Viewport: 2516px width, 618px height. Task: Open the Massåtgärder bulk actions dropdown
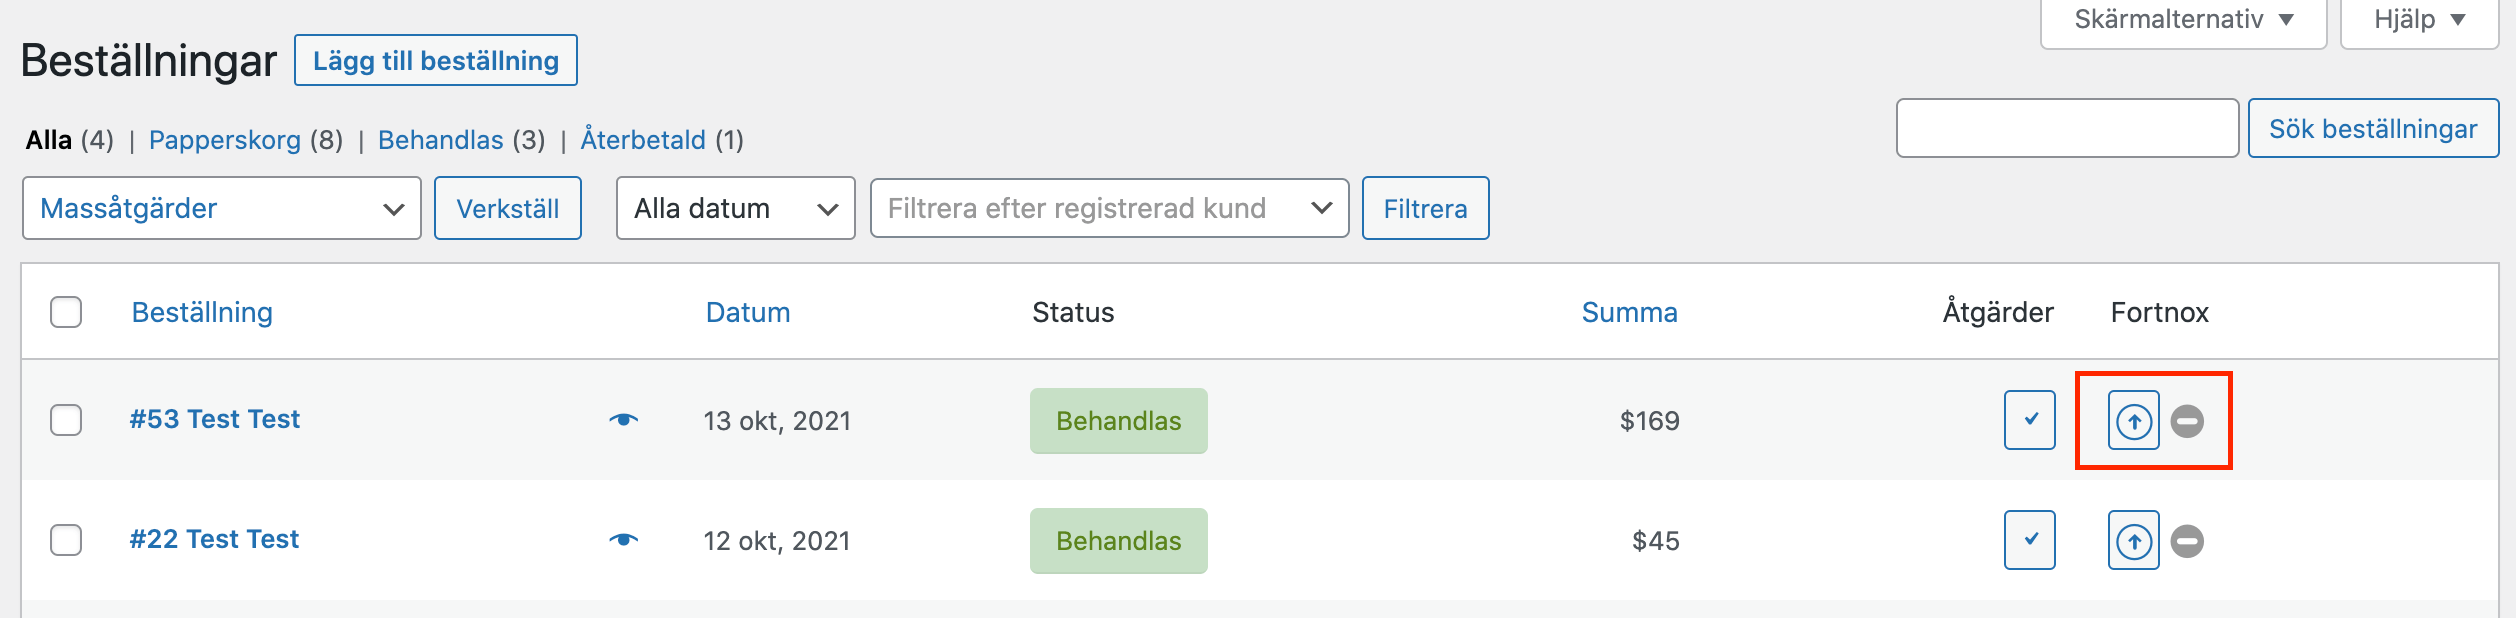click(221, 208)
